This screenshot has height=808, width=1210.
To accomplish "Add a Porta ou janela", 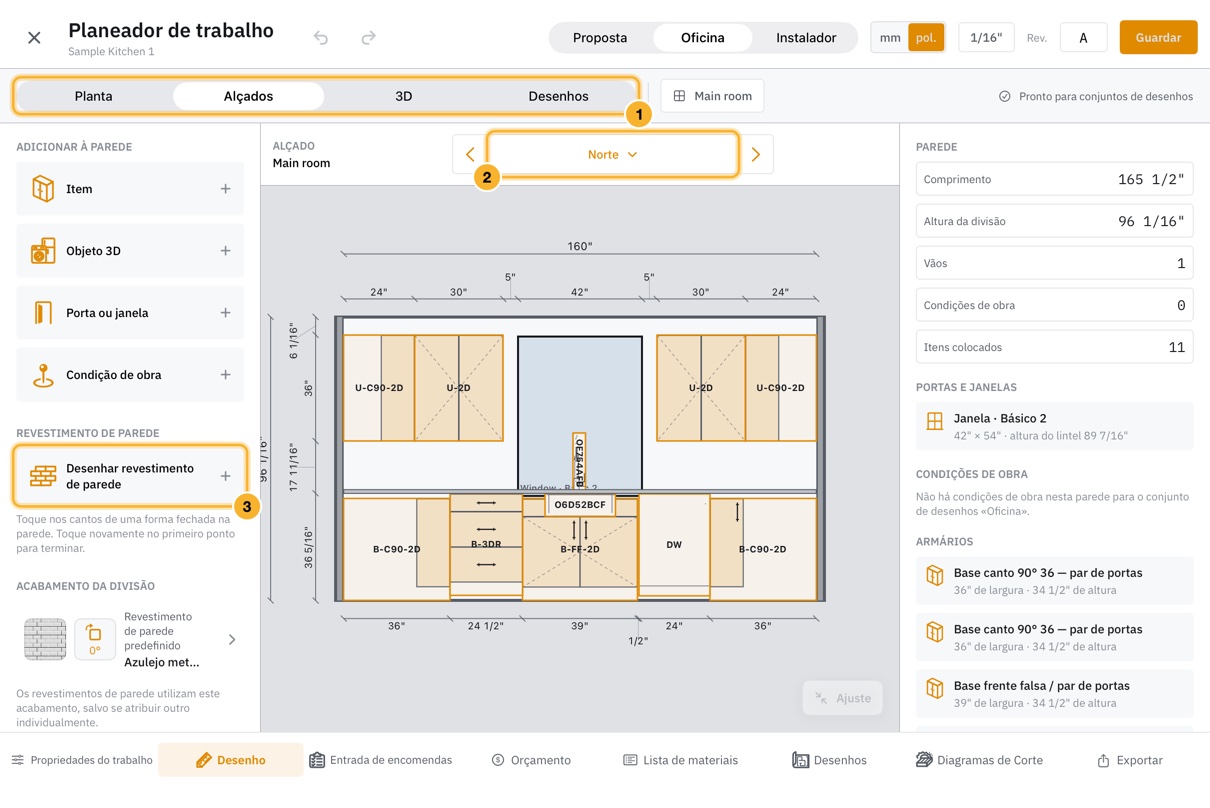I will (130, 313).
